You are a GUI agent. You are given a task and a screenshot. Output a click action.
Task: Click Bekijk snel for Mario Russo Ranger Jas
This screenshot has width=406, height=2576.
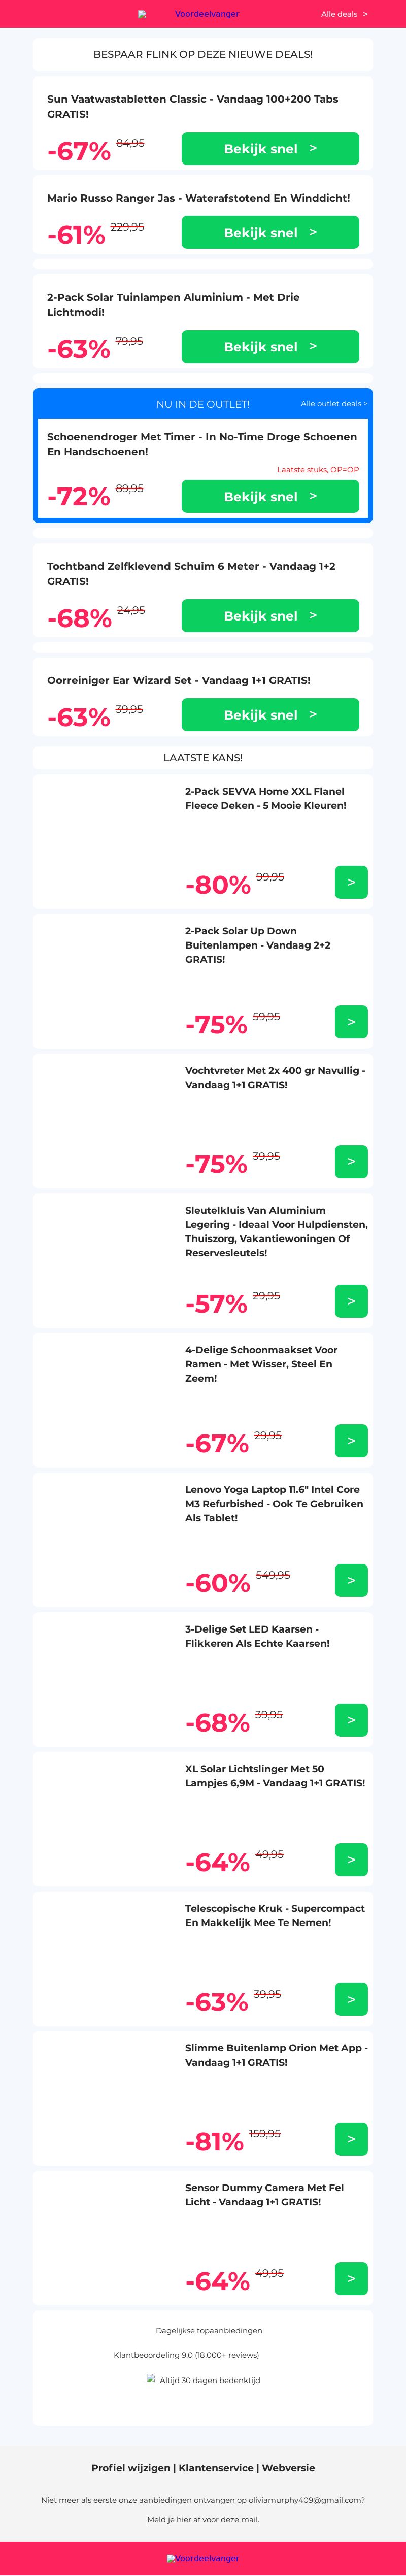click(x=270, y=232)
